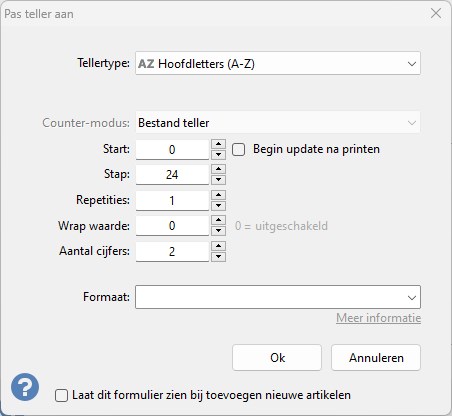Decrease the Start value with down arrow
This screenshot has height=416, width=452.
(218, 154)
